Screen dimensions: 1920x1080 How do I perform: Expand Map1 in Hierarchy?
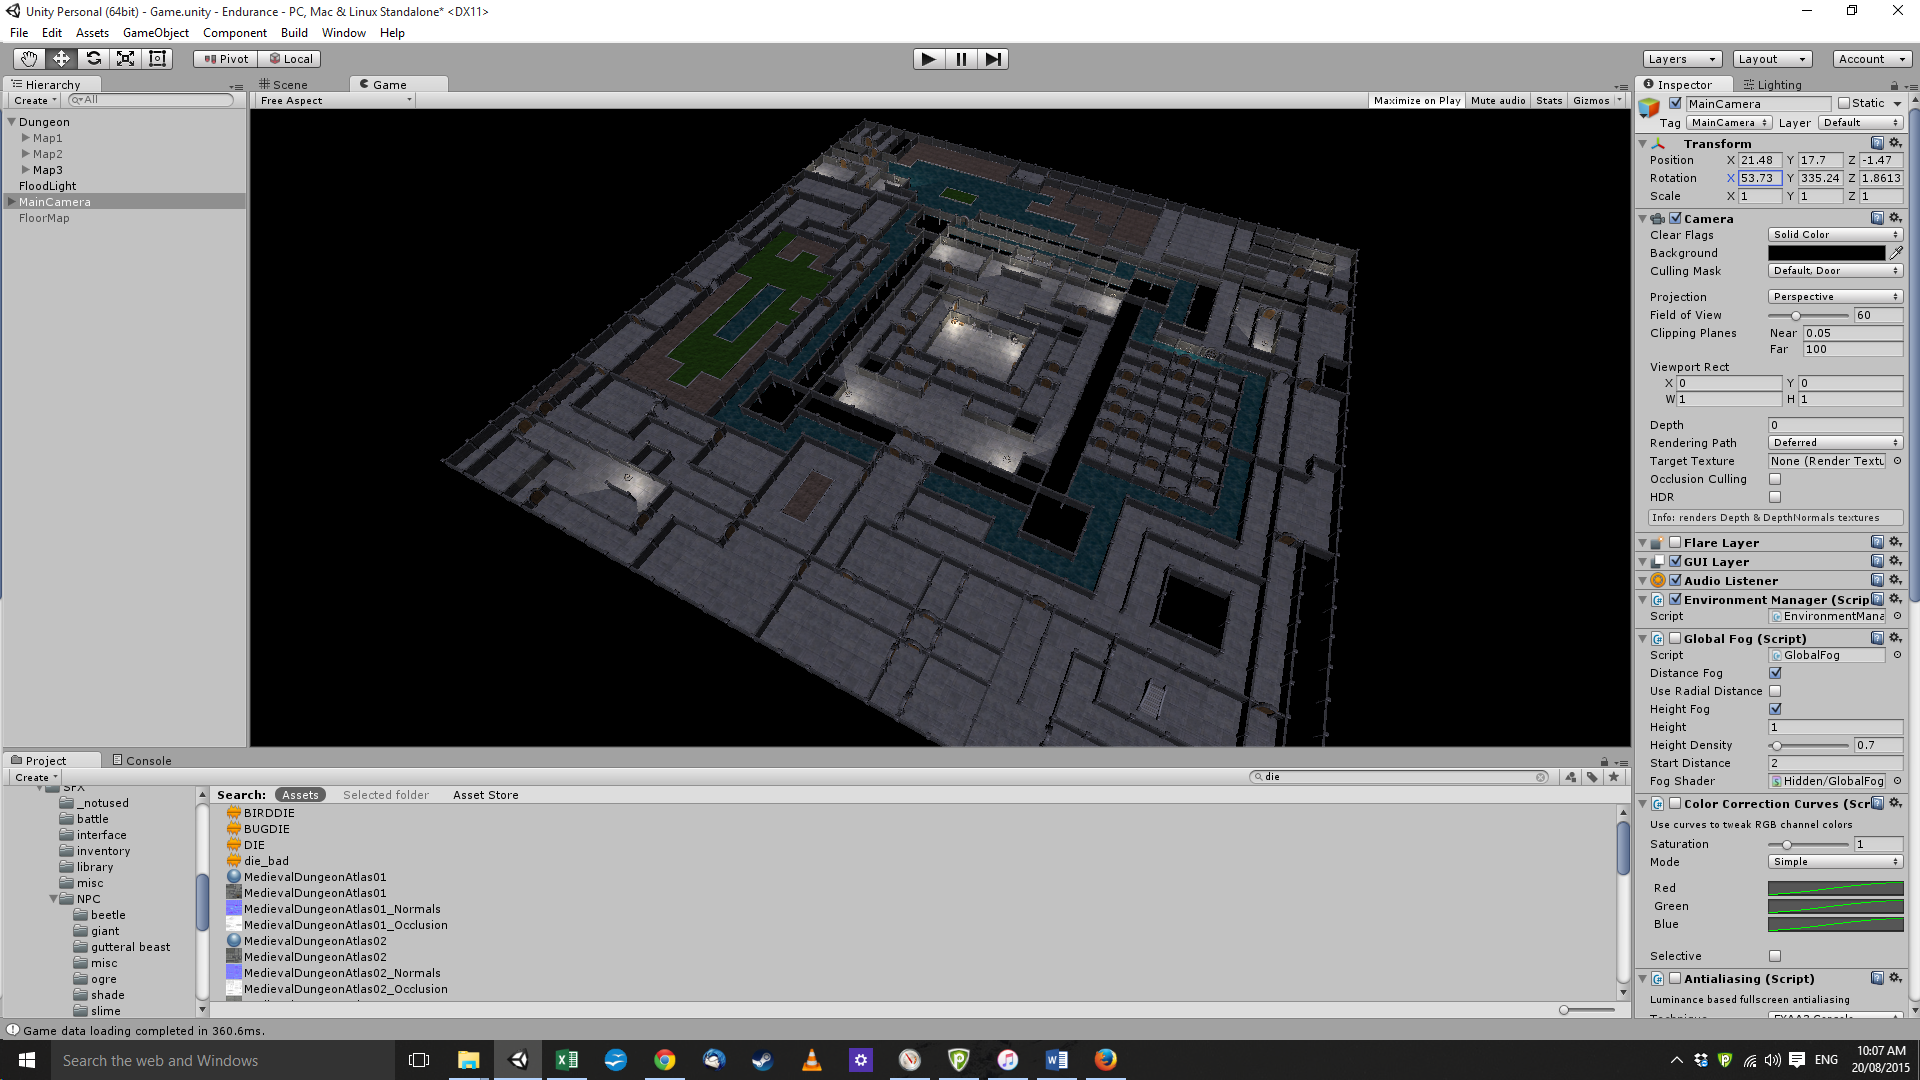pos(26,138)
